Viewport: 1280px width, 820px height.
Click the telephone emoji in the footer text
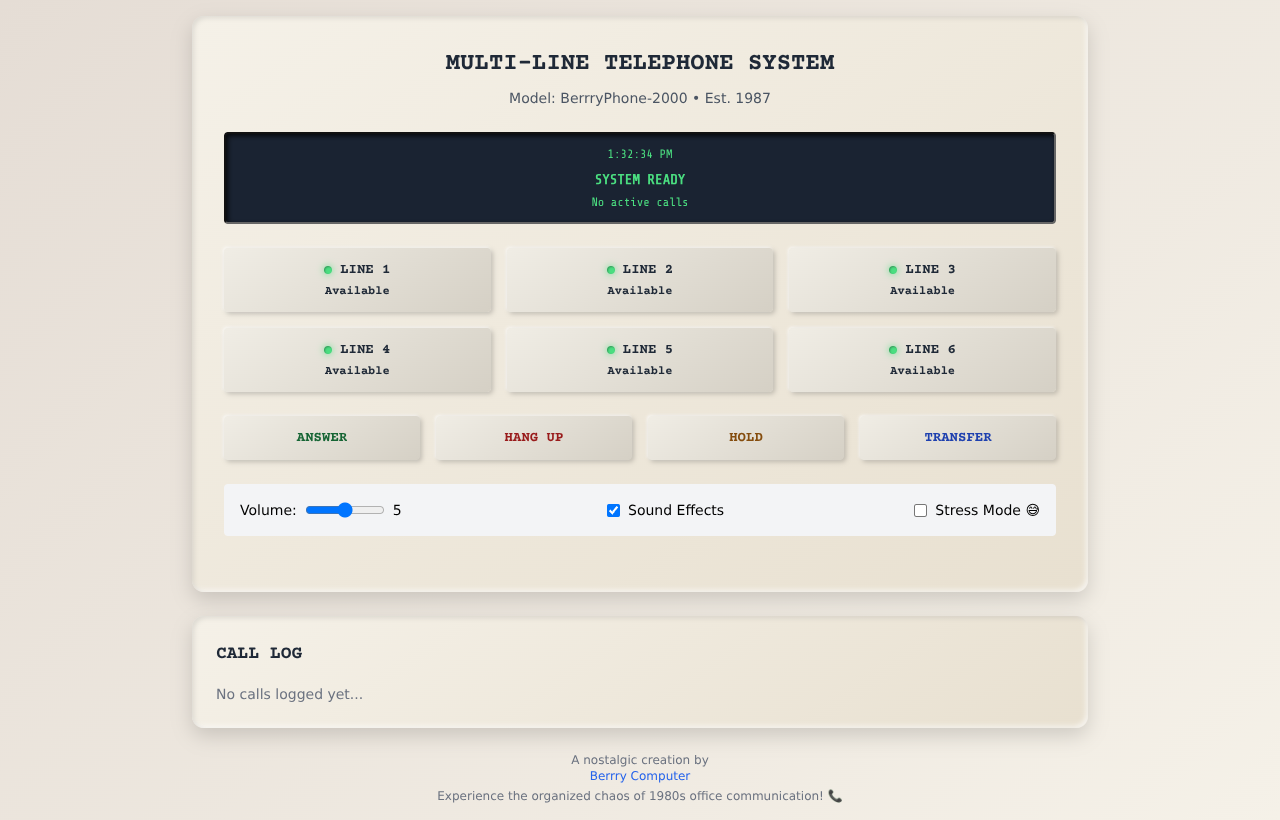834,796
